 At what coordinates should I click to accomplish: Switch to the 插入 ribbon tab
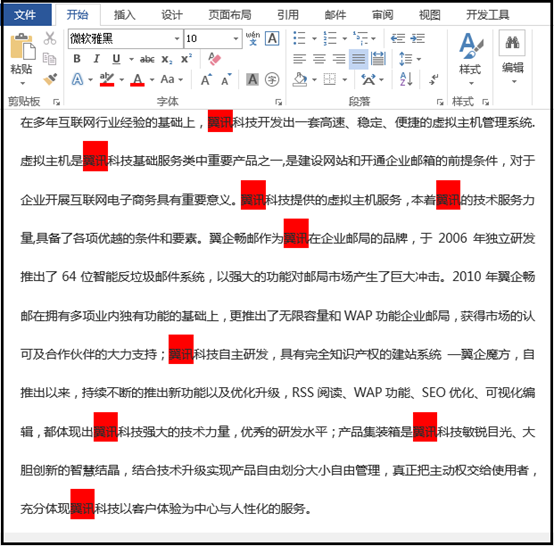click(x=124, y=15)
